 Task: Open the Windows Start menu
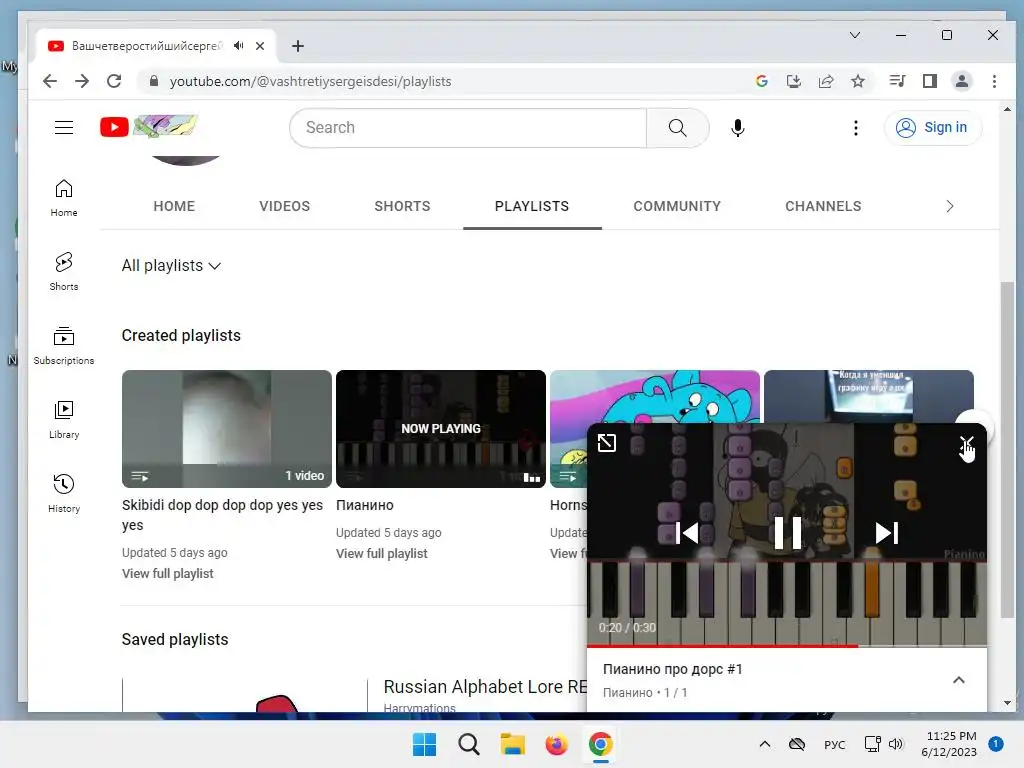pyautogui.click(x=424, y=744)
